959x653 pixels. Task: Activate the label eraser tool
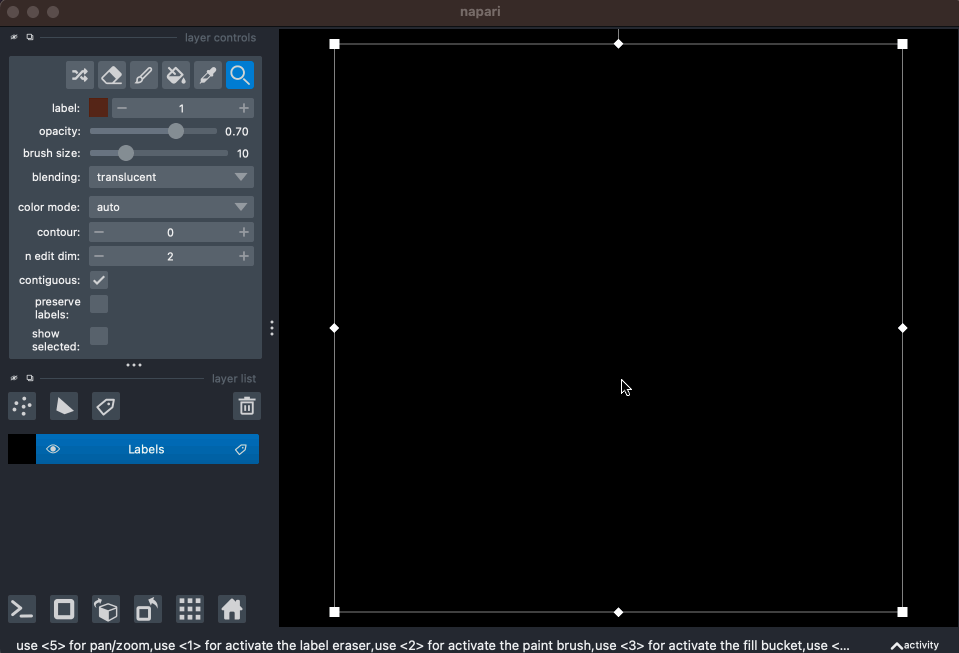(x=111, y=75)
